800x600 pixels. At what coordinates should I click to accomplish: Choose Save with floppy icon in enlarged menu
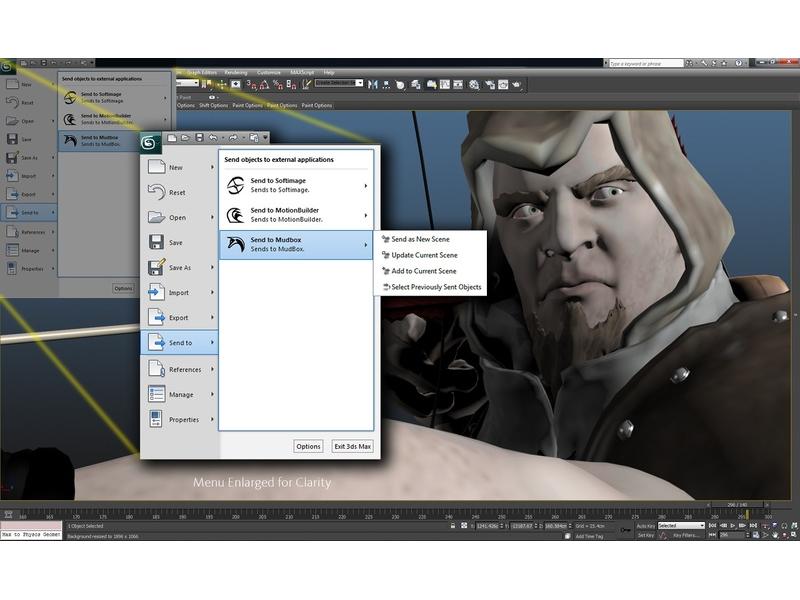tap(179, 242)
